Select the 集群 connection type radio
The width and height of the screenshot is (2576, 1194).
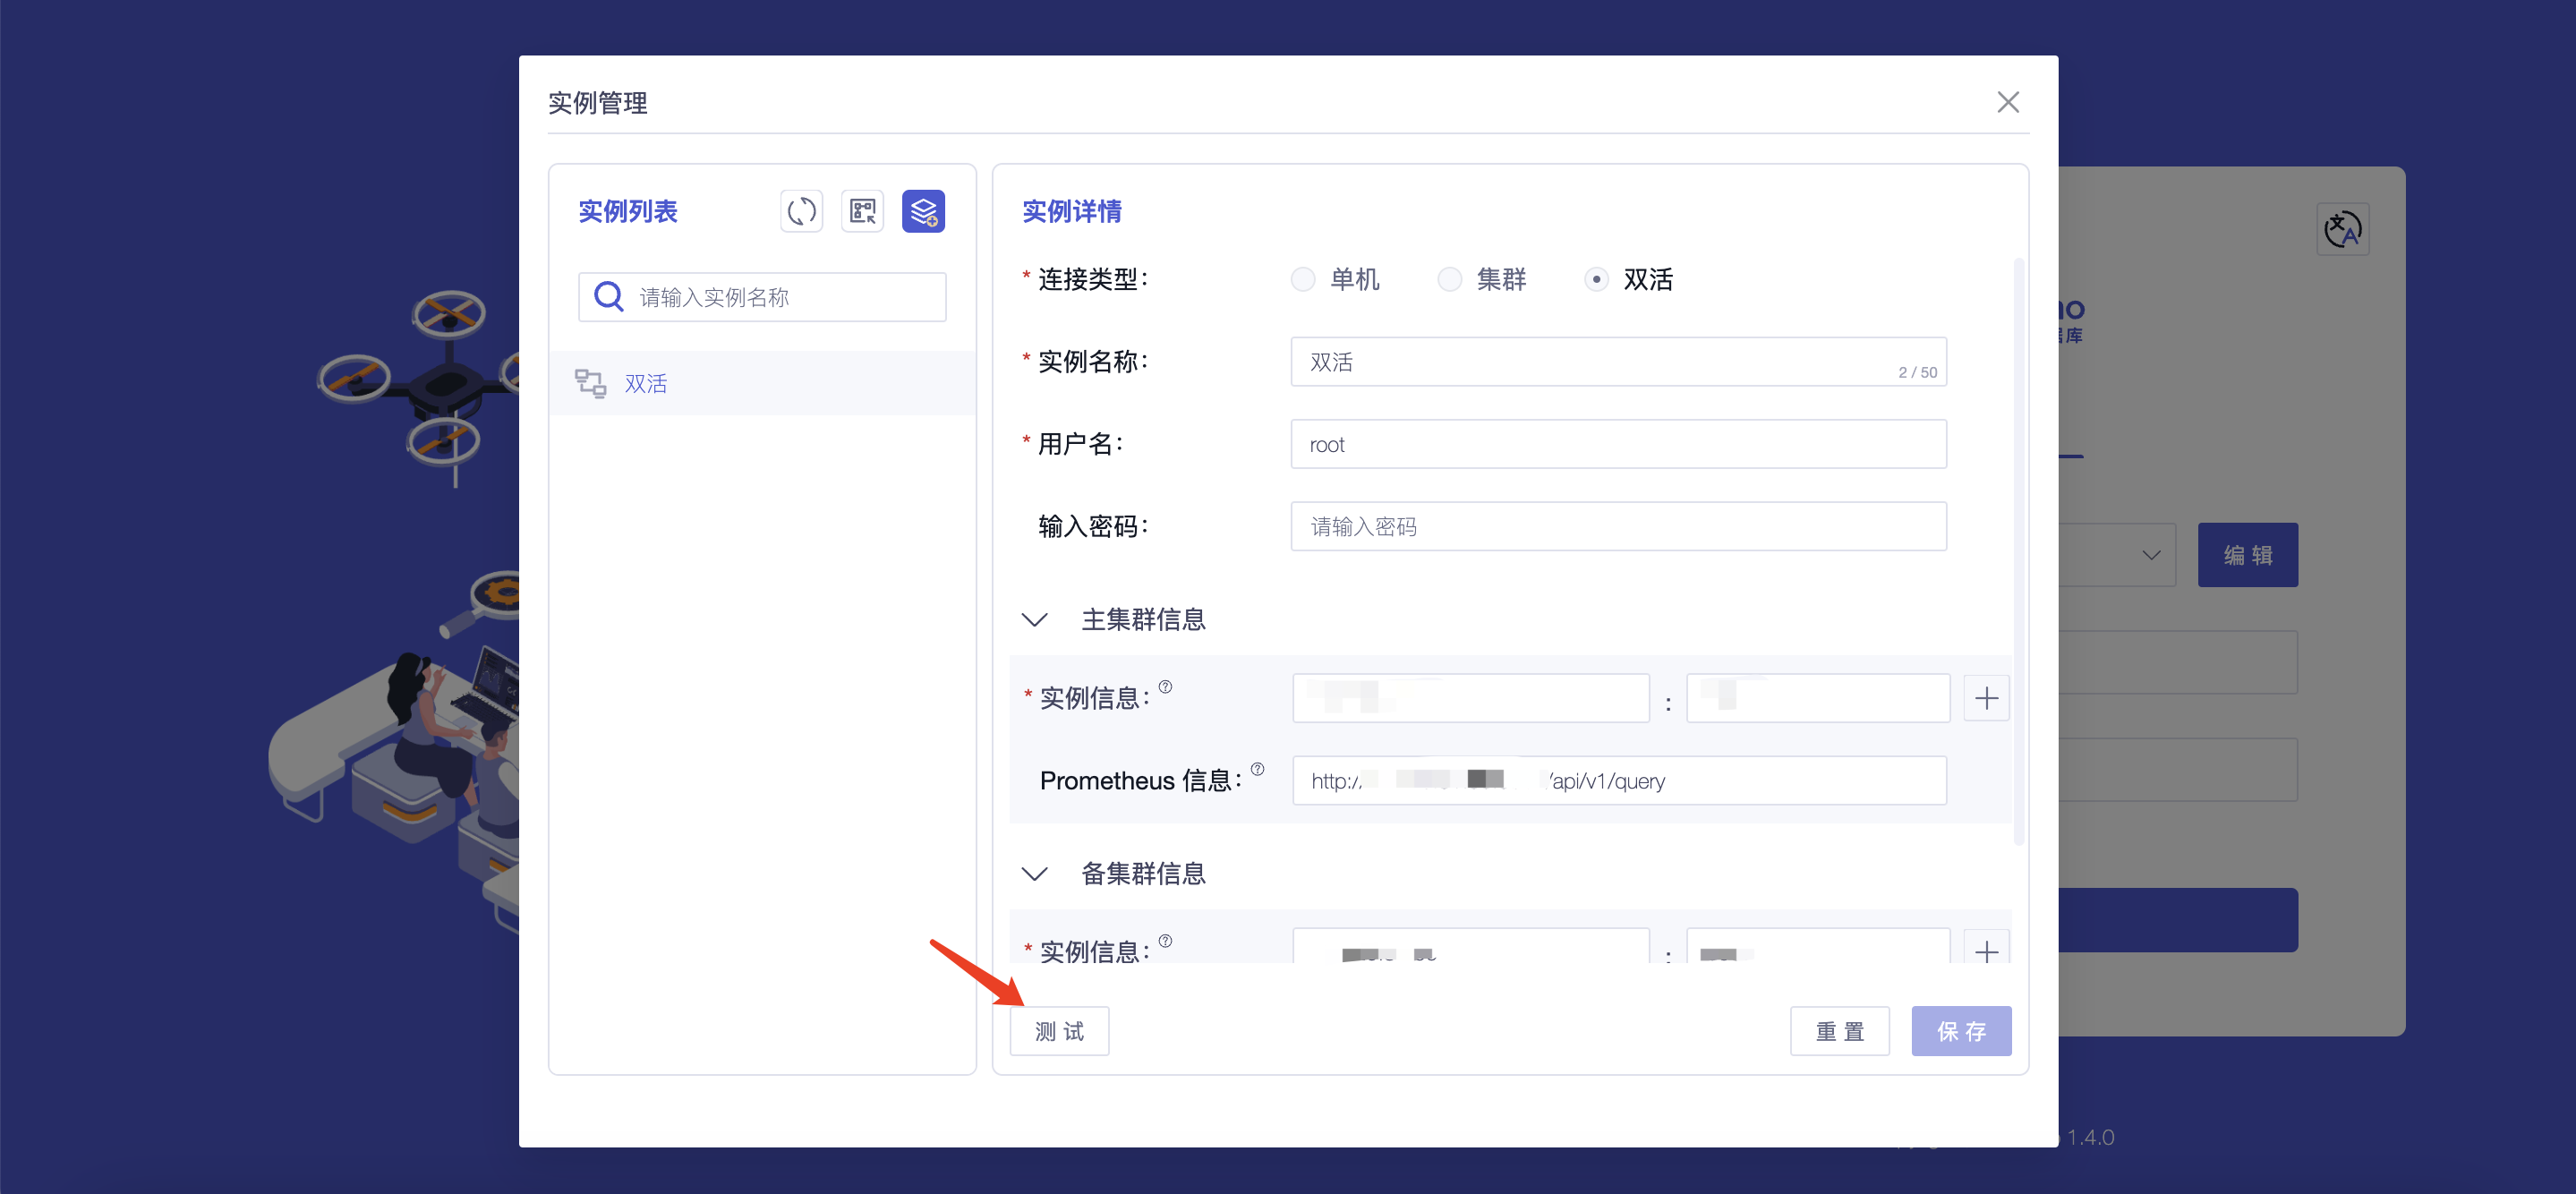pyautogui.click(x=1449, y=279)
